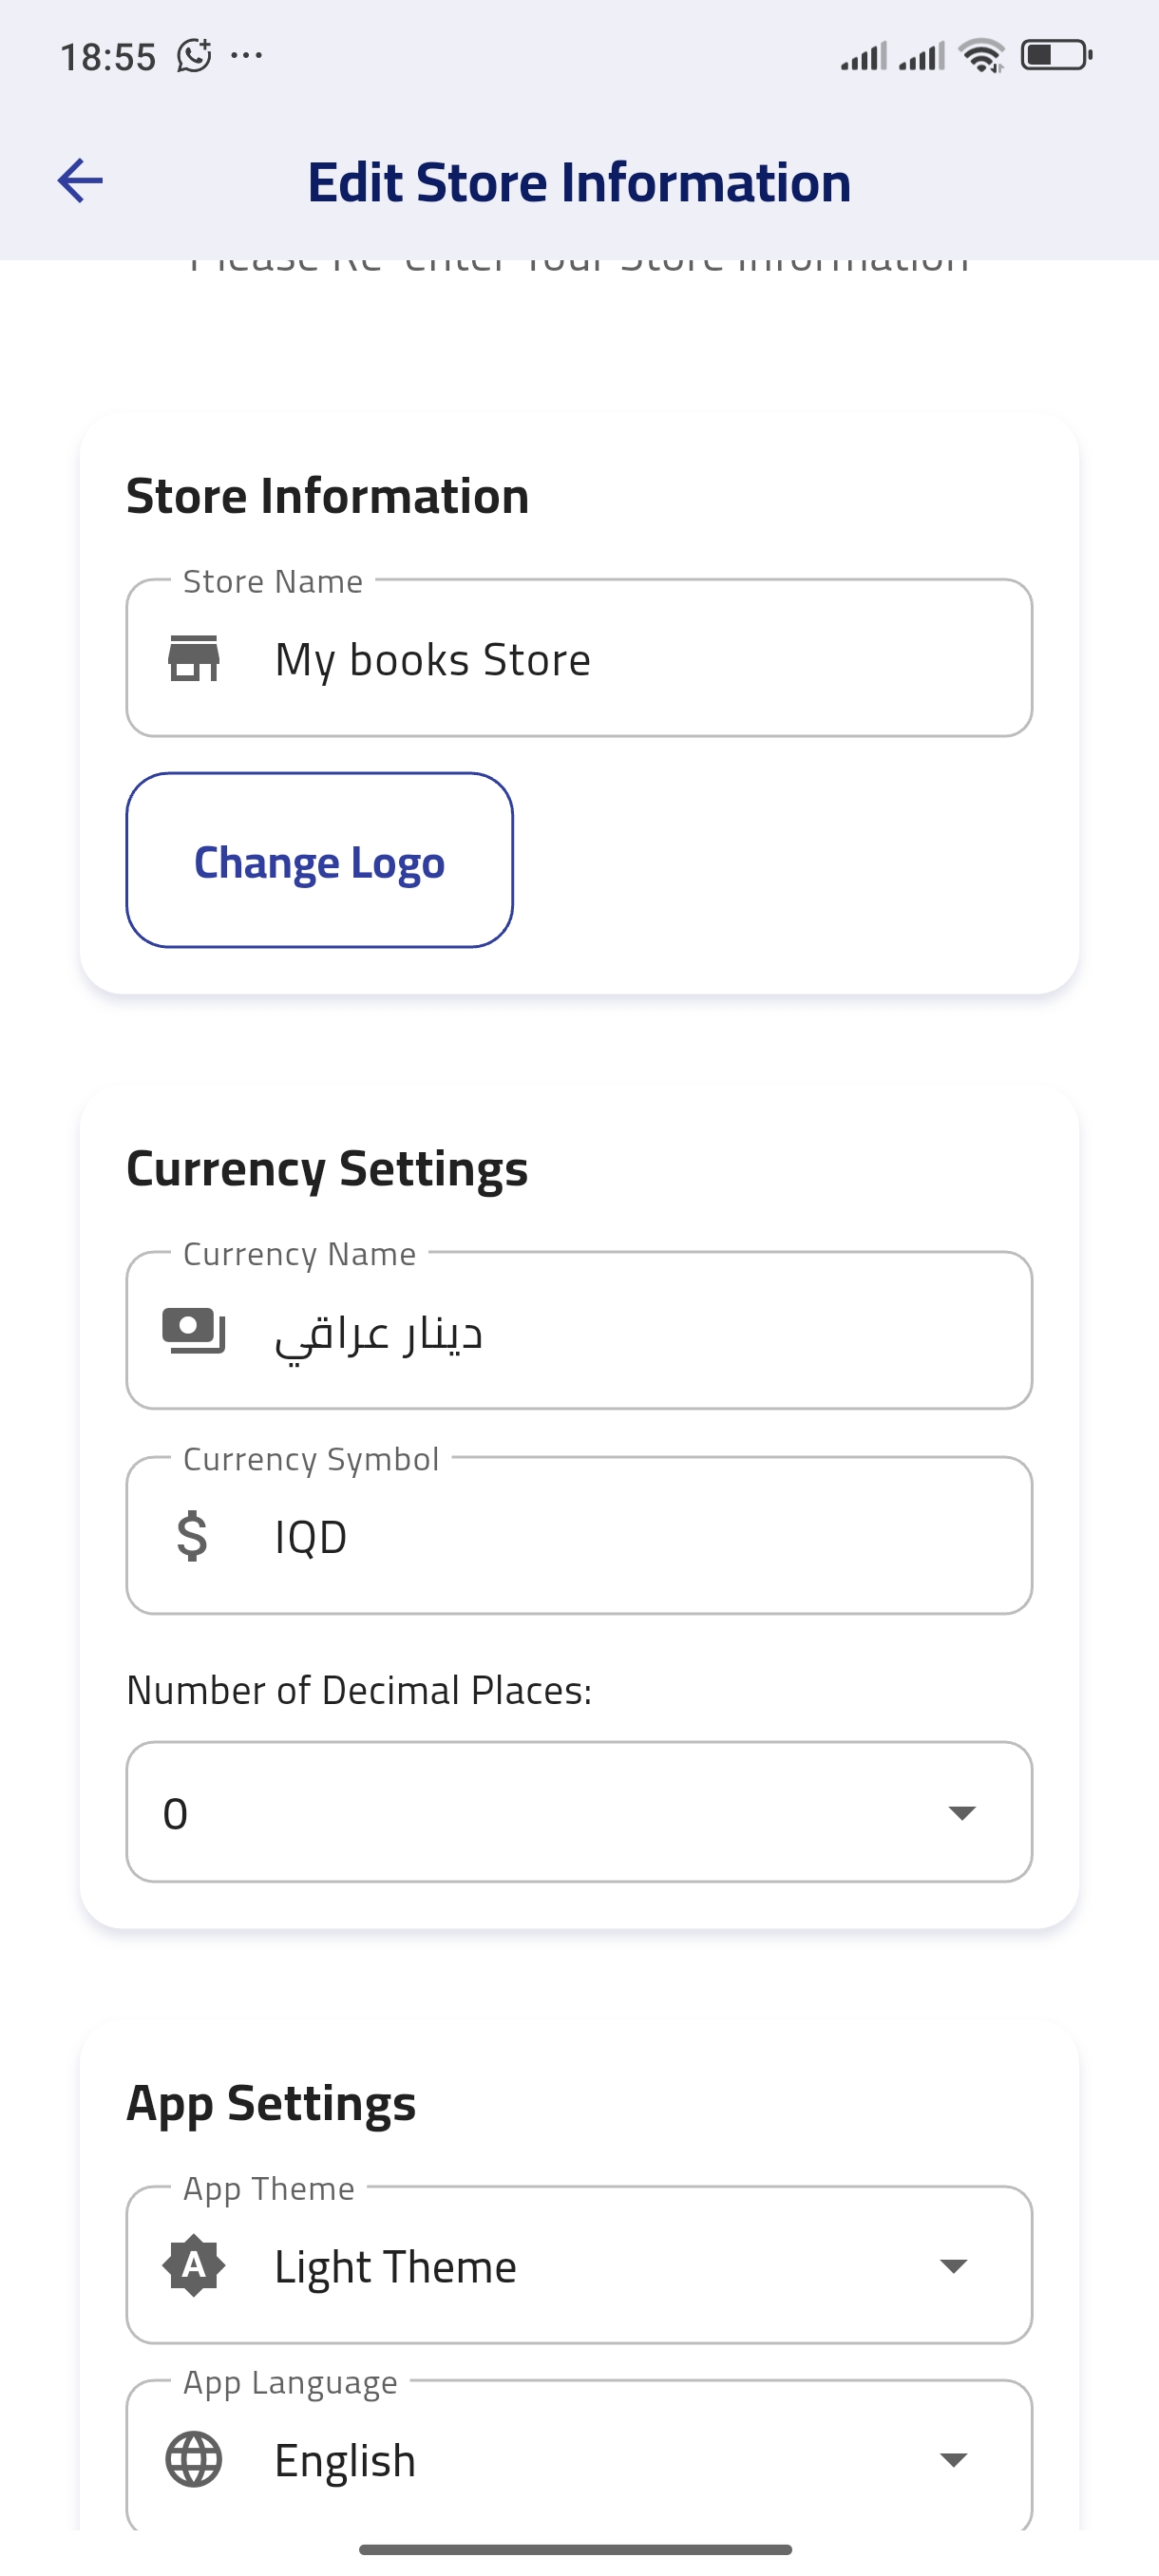This screenshot has height=2576, width=1159.
Task: Tap the back arrow icon
Action: coord(80,181)
